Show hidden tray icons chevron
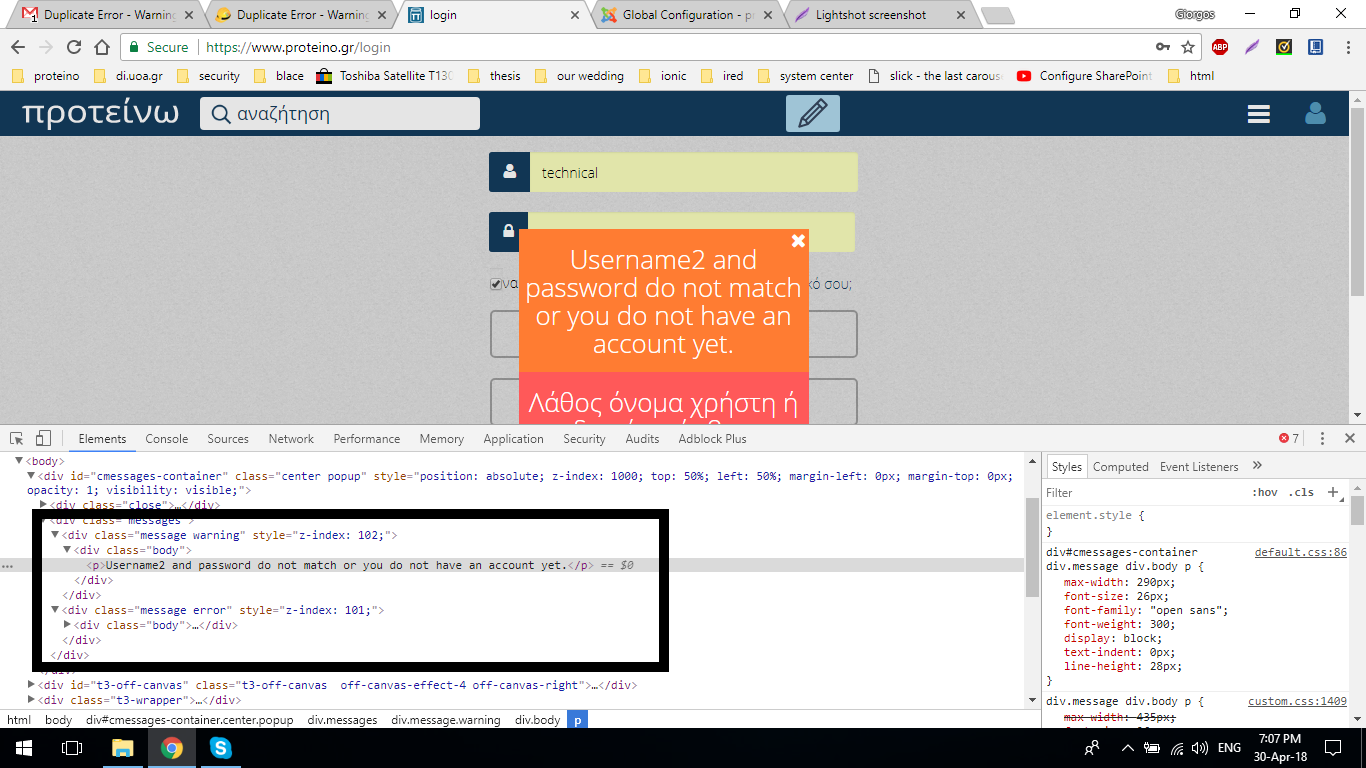1366x768 pixels. coord(1128,748)
